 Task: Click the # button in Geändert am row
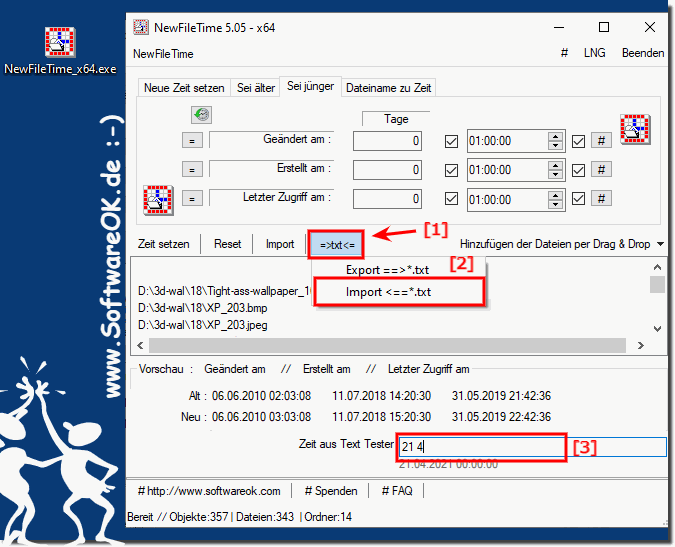(601, 140)
